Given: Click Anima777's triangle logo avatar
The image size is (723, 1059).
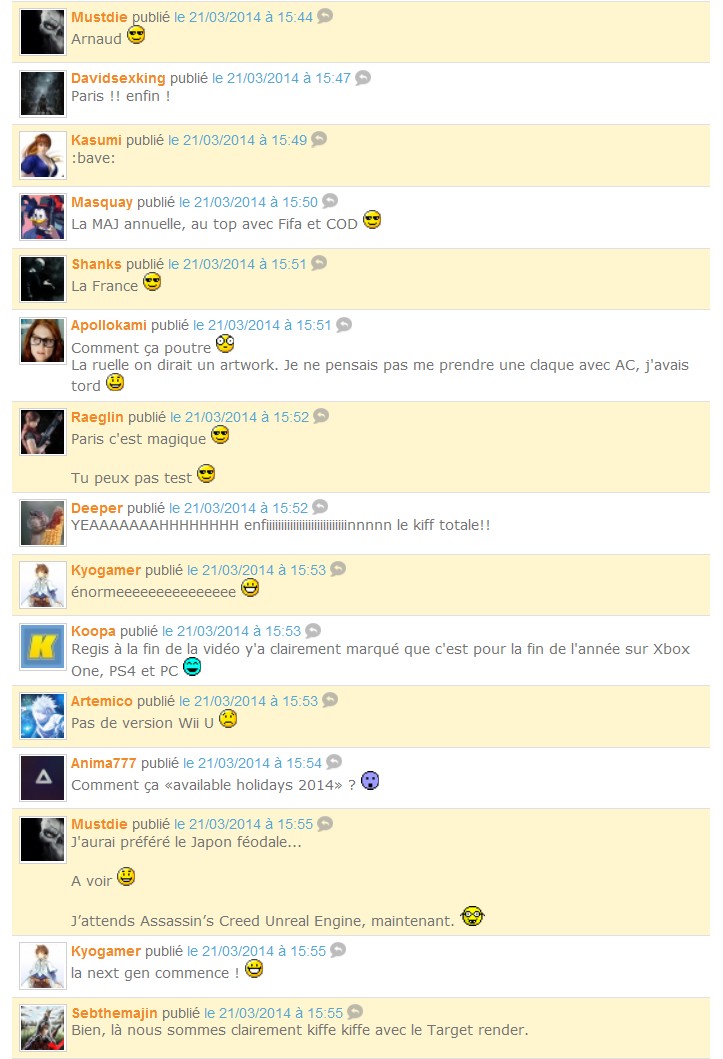Looking at the screenshot, I should (x=43, y=778).
